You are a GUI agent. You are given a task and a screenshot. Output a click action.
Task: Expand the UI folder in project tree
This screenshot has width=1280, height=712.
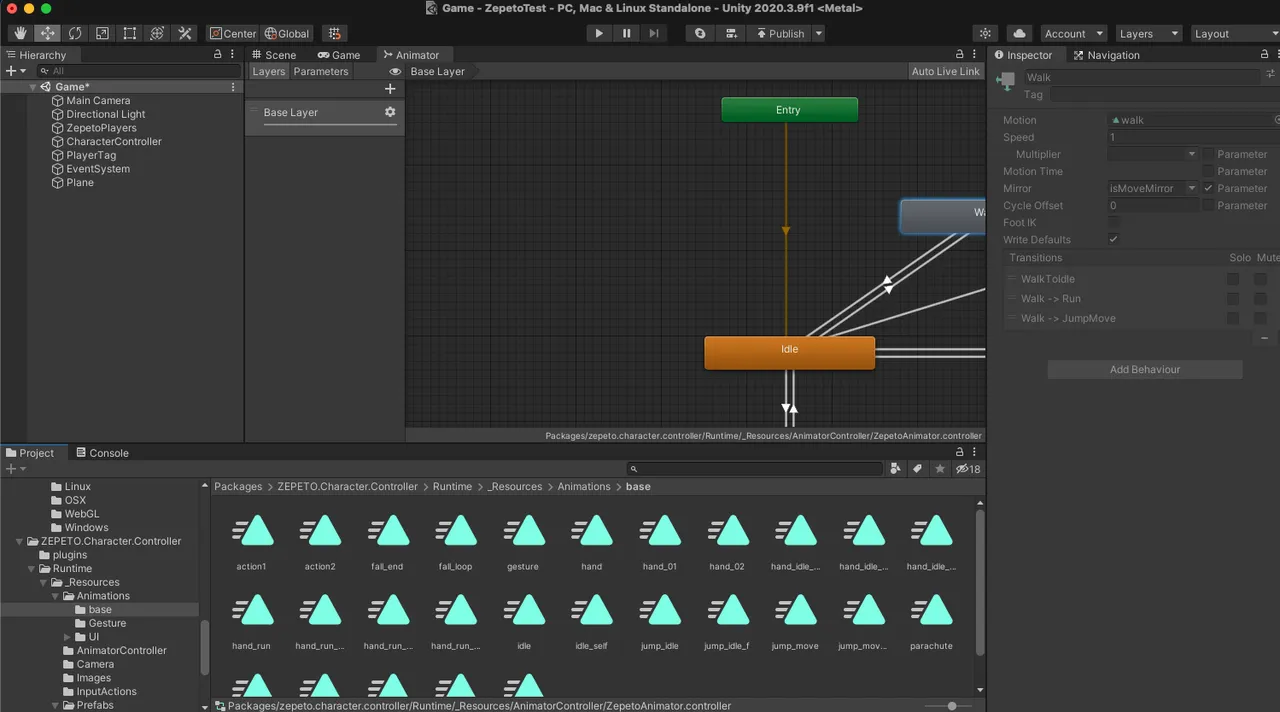tap(67, 637)
